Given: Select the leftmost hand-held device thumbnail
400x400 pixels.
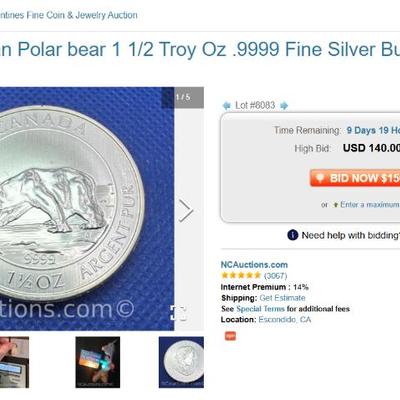Looking at the screenshot, I should [14, 362].
